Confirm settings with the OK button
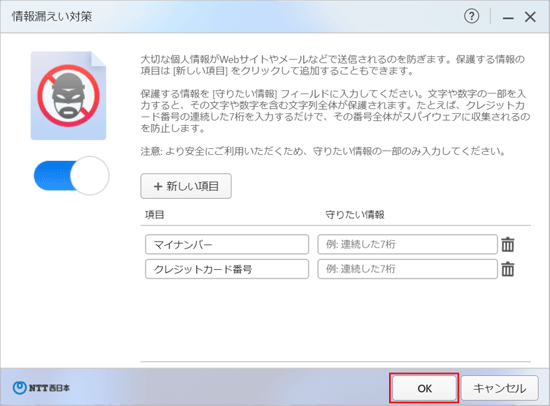 424,388
